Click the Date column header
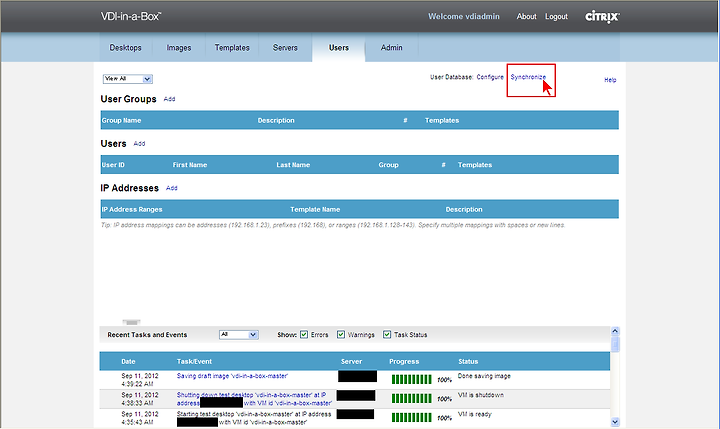The width and height of the screenshot is (720, 429). coord(128,361)
